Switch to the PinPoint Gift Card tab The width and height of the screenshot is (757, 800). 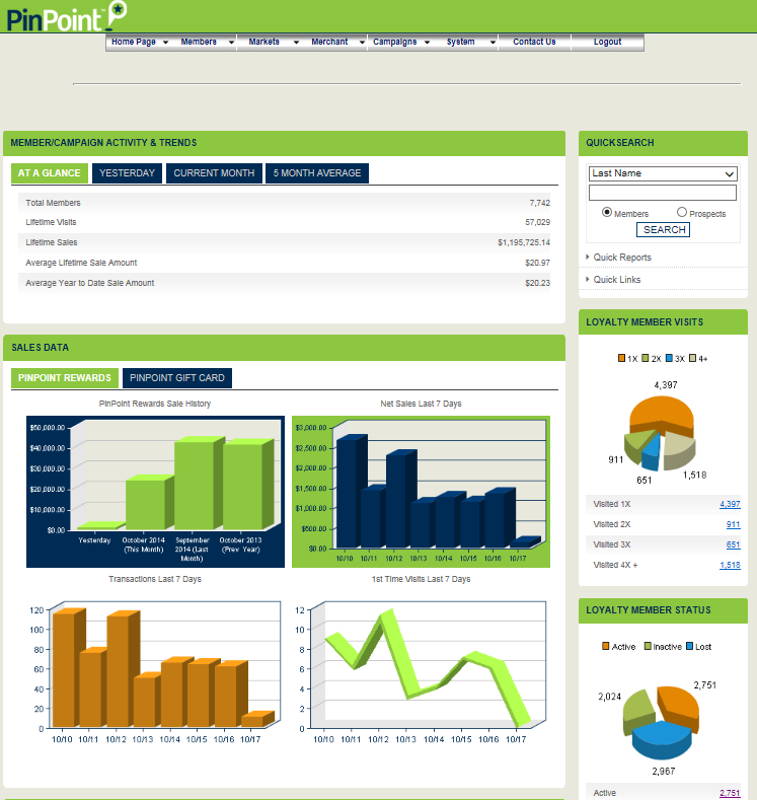(177, 378)
